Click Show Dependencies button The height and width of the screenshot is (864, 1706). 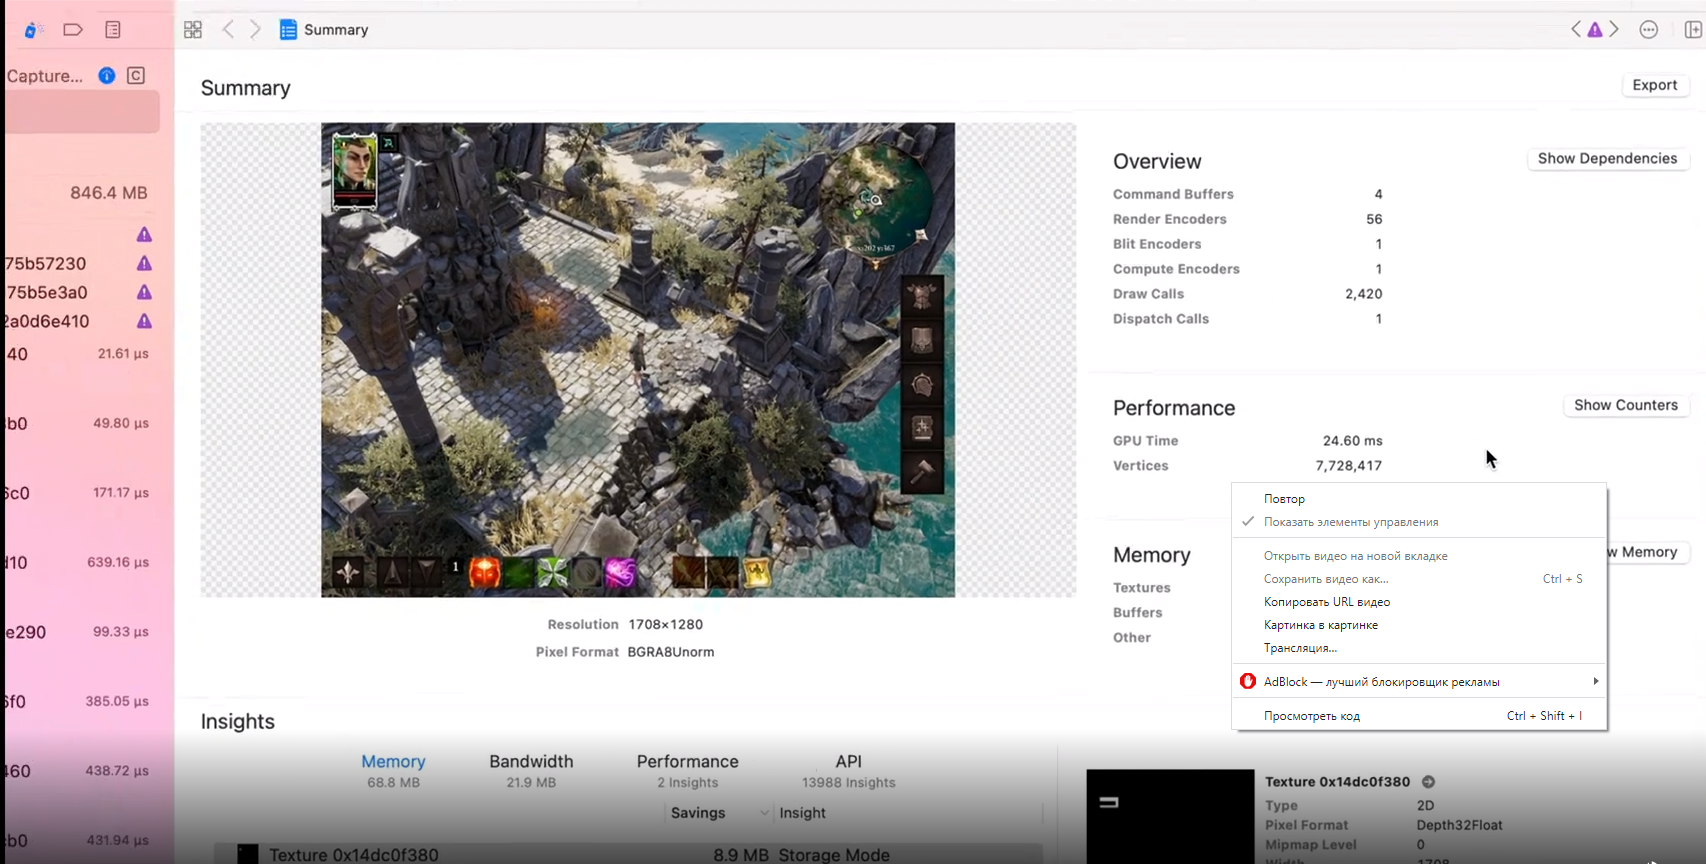coord(1607,159)
